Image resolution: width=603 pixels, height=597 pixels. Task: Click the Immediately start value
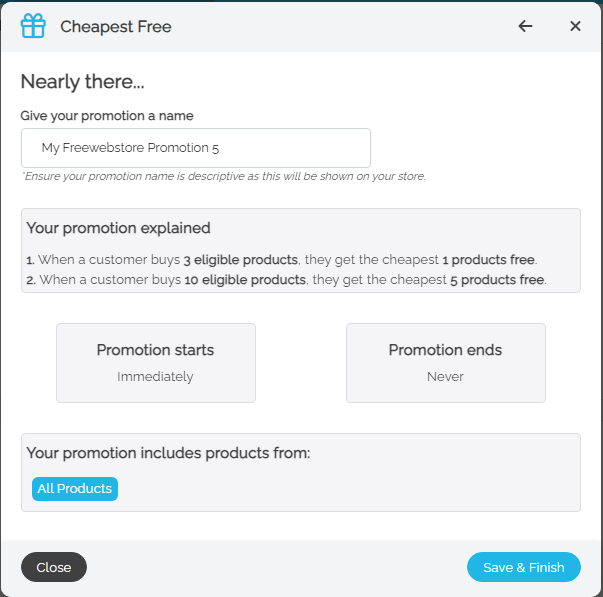tap(155, 377)
